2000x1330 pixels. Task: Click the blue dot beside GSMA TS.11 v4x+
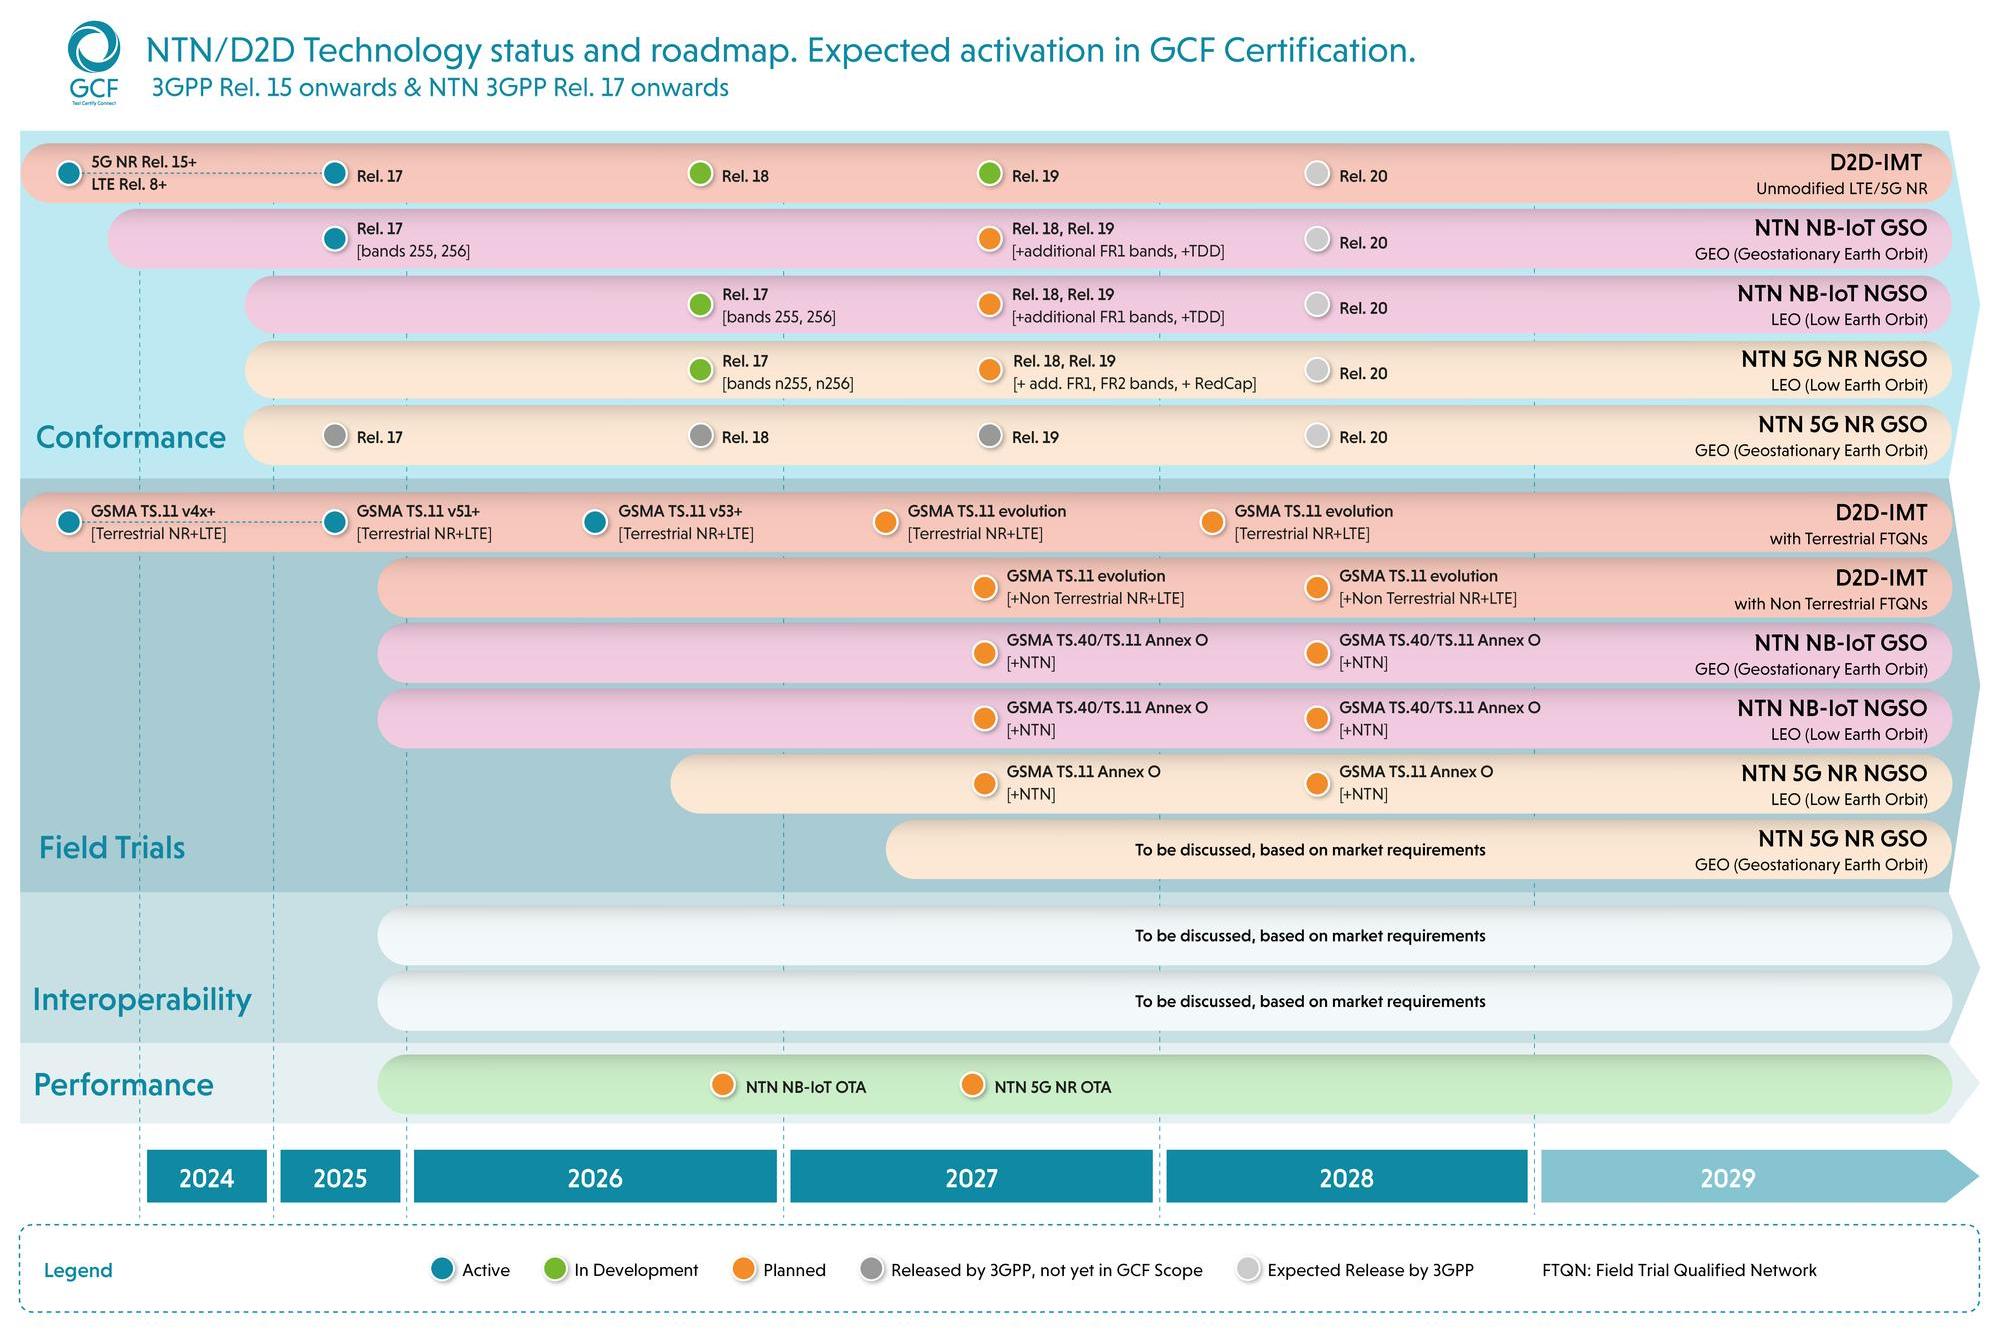[69, 522]
